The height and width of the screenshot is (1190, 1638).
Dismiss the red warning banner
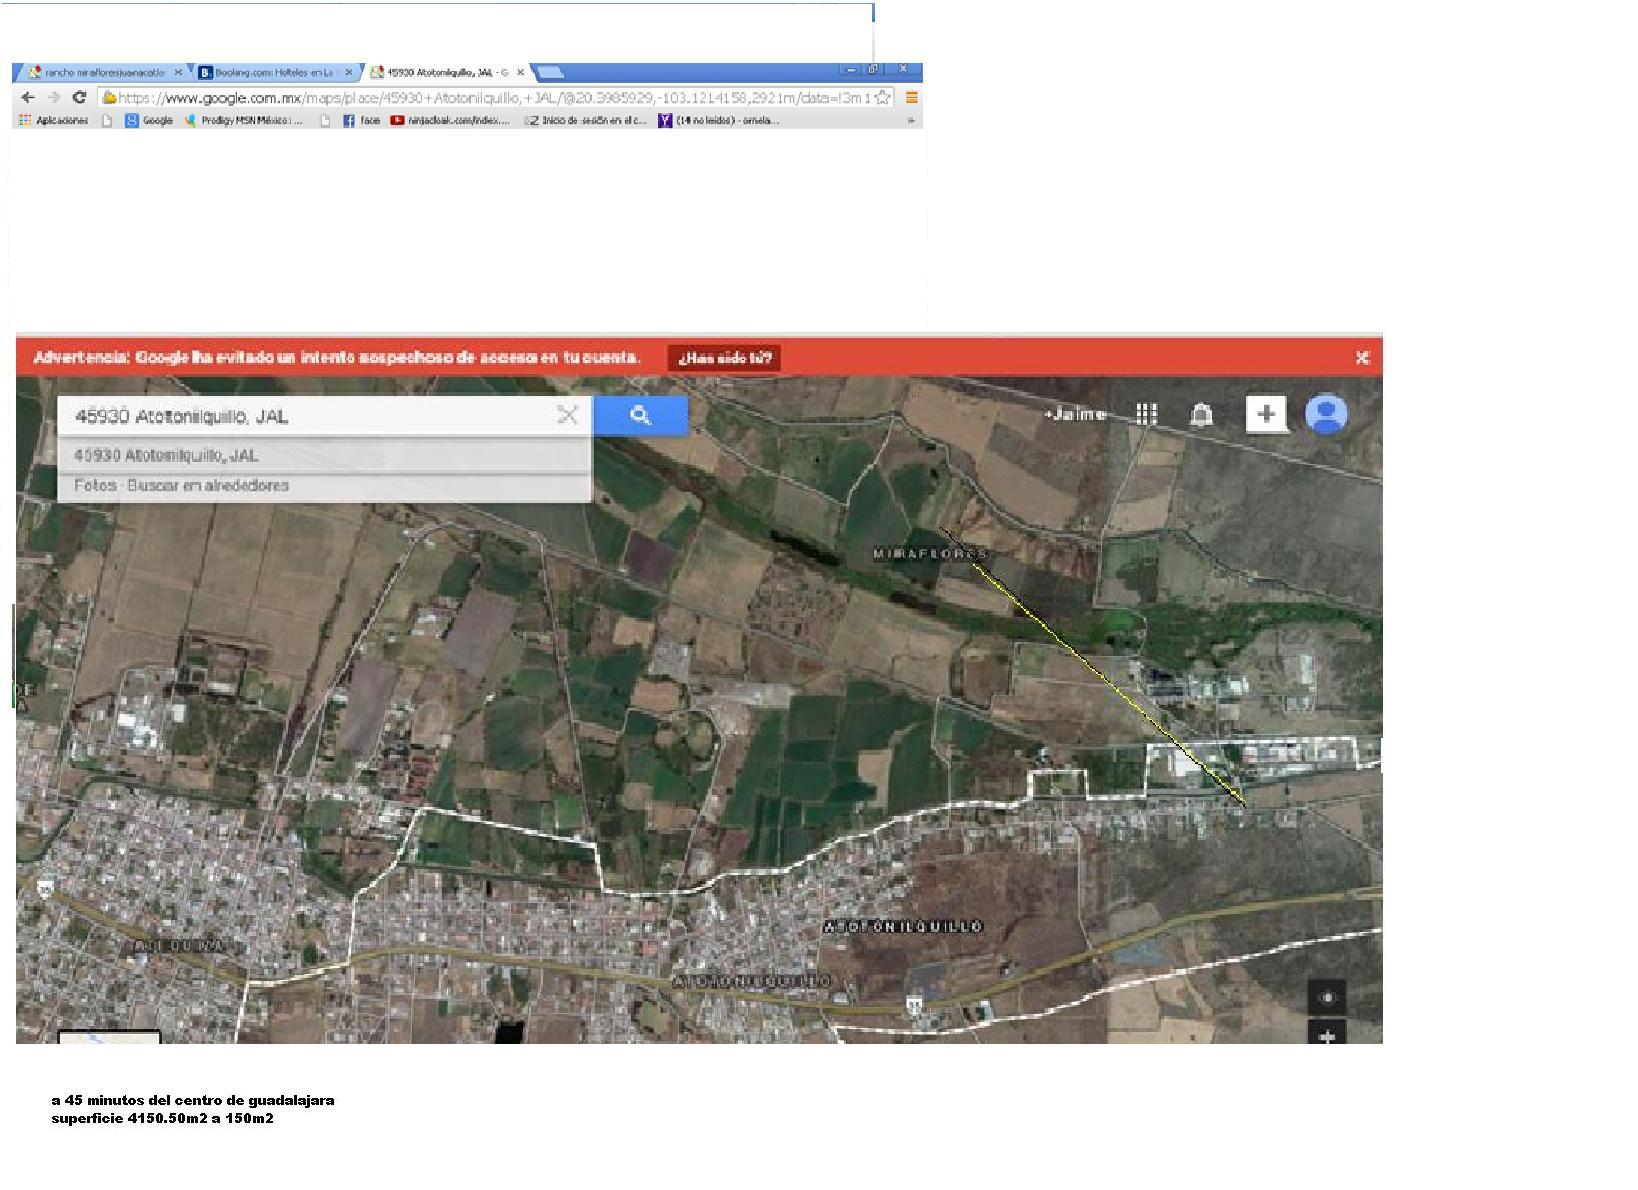[x=1361, y=358]
